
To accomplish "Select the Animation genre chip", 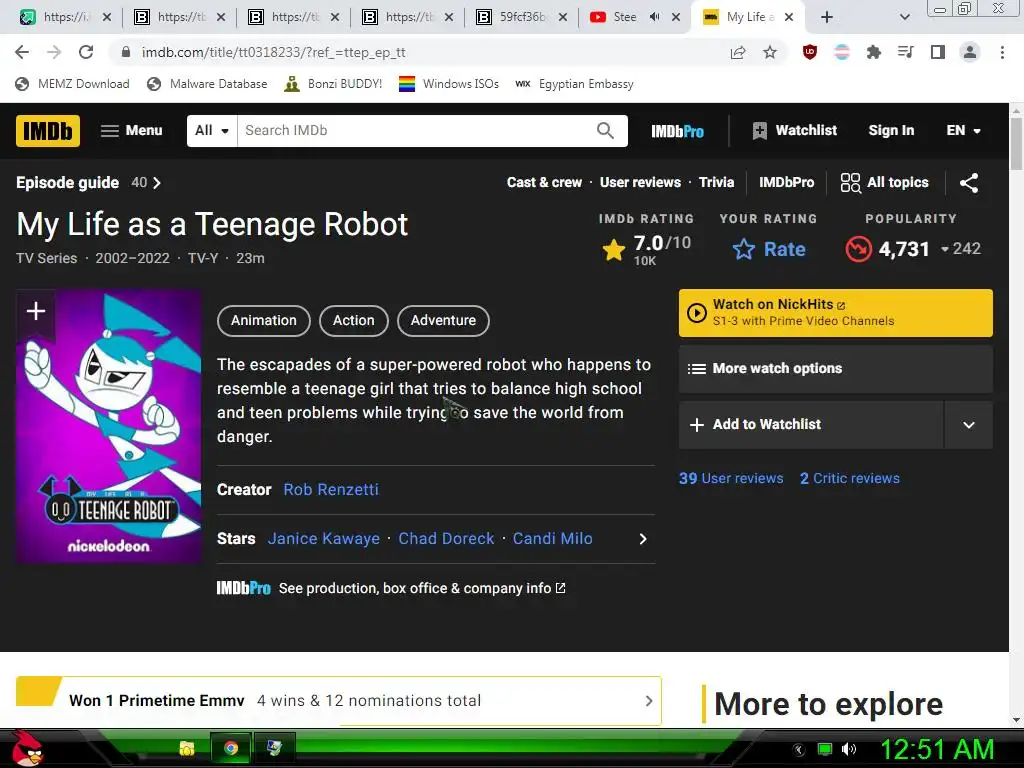I will 264,321.
